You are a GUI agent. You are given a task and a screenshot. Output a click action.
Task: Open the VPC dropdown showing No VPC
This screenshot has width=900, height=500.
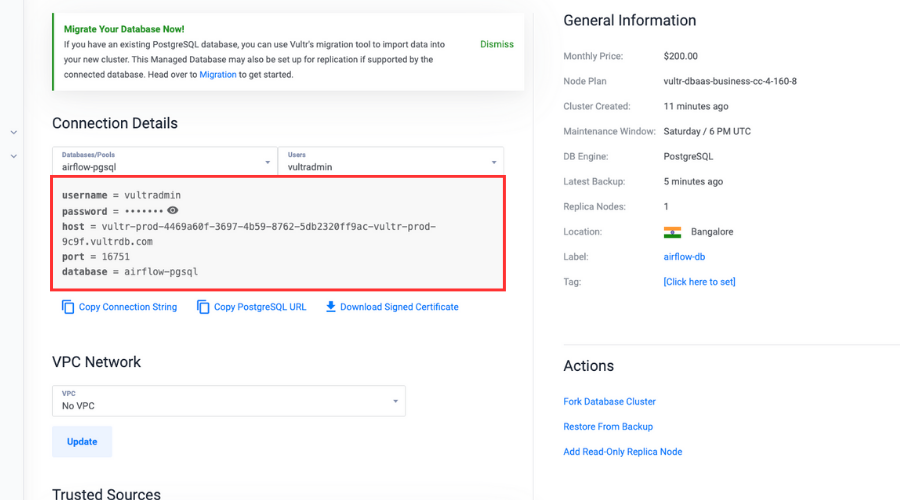click(228, 401)
